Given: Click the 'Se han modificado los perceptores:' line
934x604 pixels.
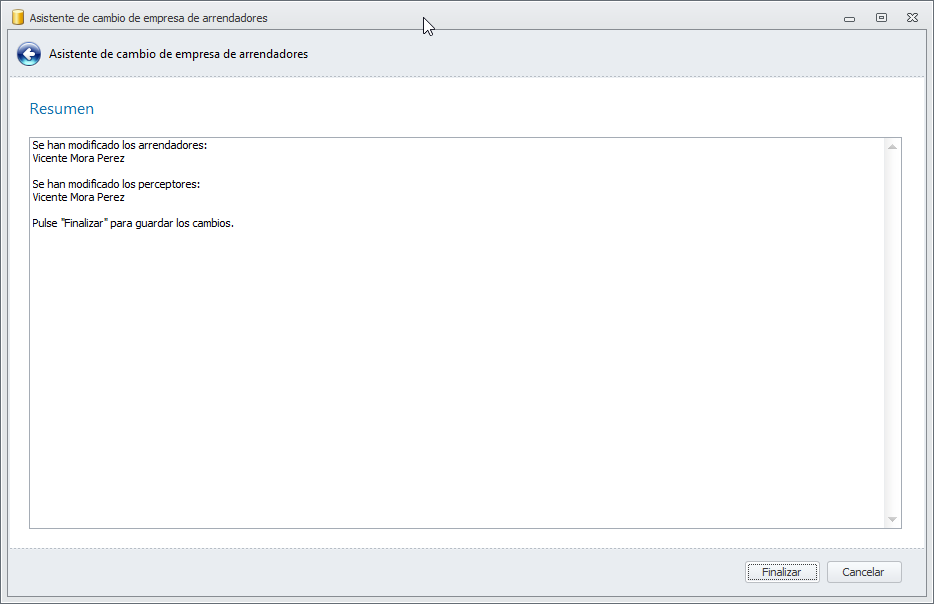Looking at the screenshot, I should pos(116,184).
